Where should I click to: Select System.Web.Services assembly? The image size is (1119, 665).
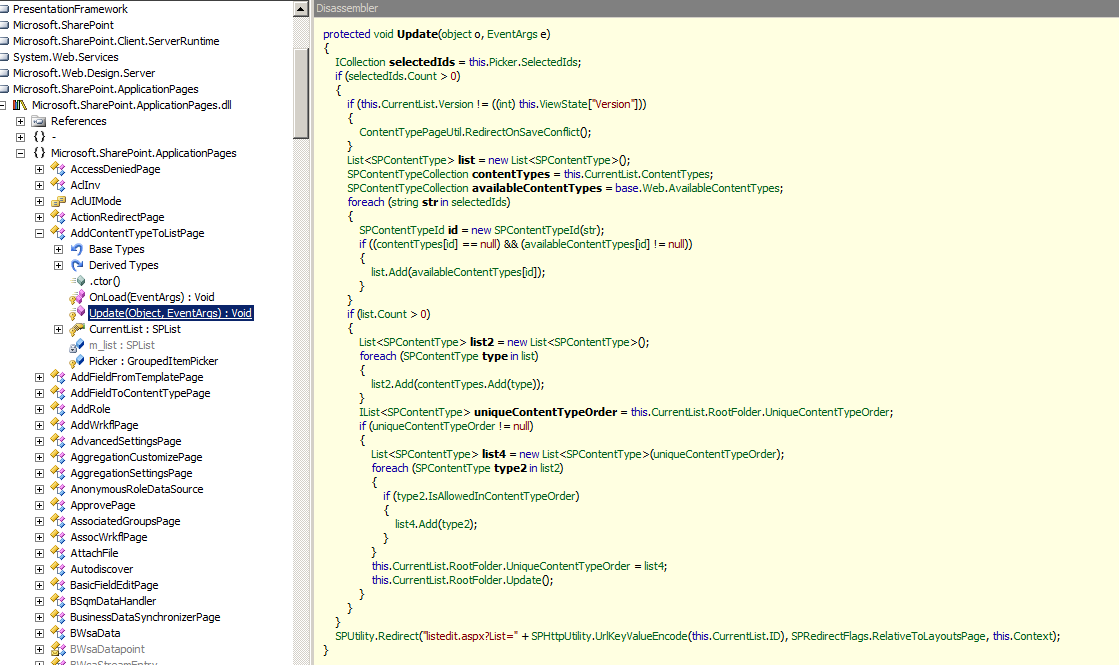coord(66,57)
